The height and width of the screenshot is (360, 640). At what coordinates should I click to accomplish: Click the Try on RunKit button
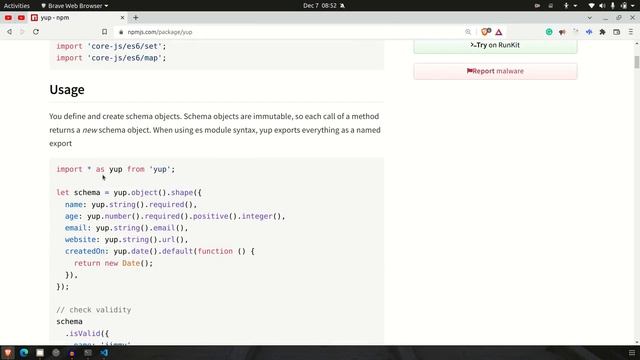495,45
